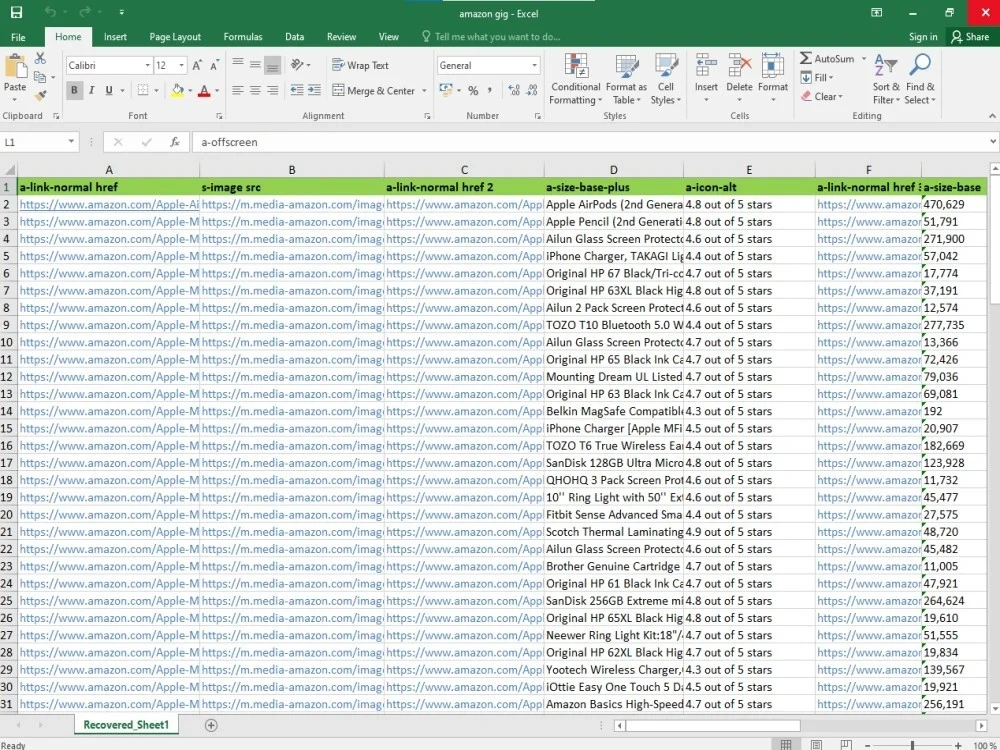Toggle Bold formatting
The image size is (1000, 750).
[x=74, y=91]
